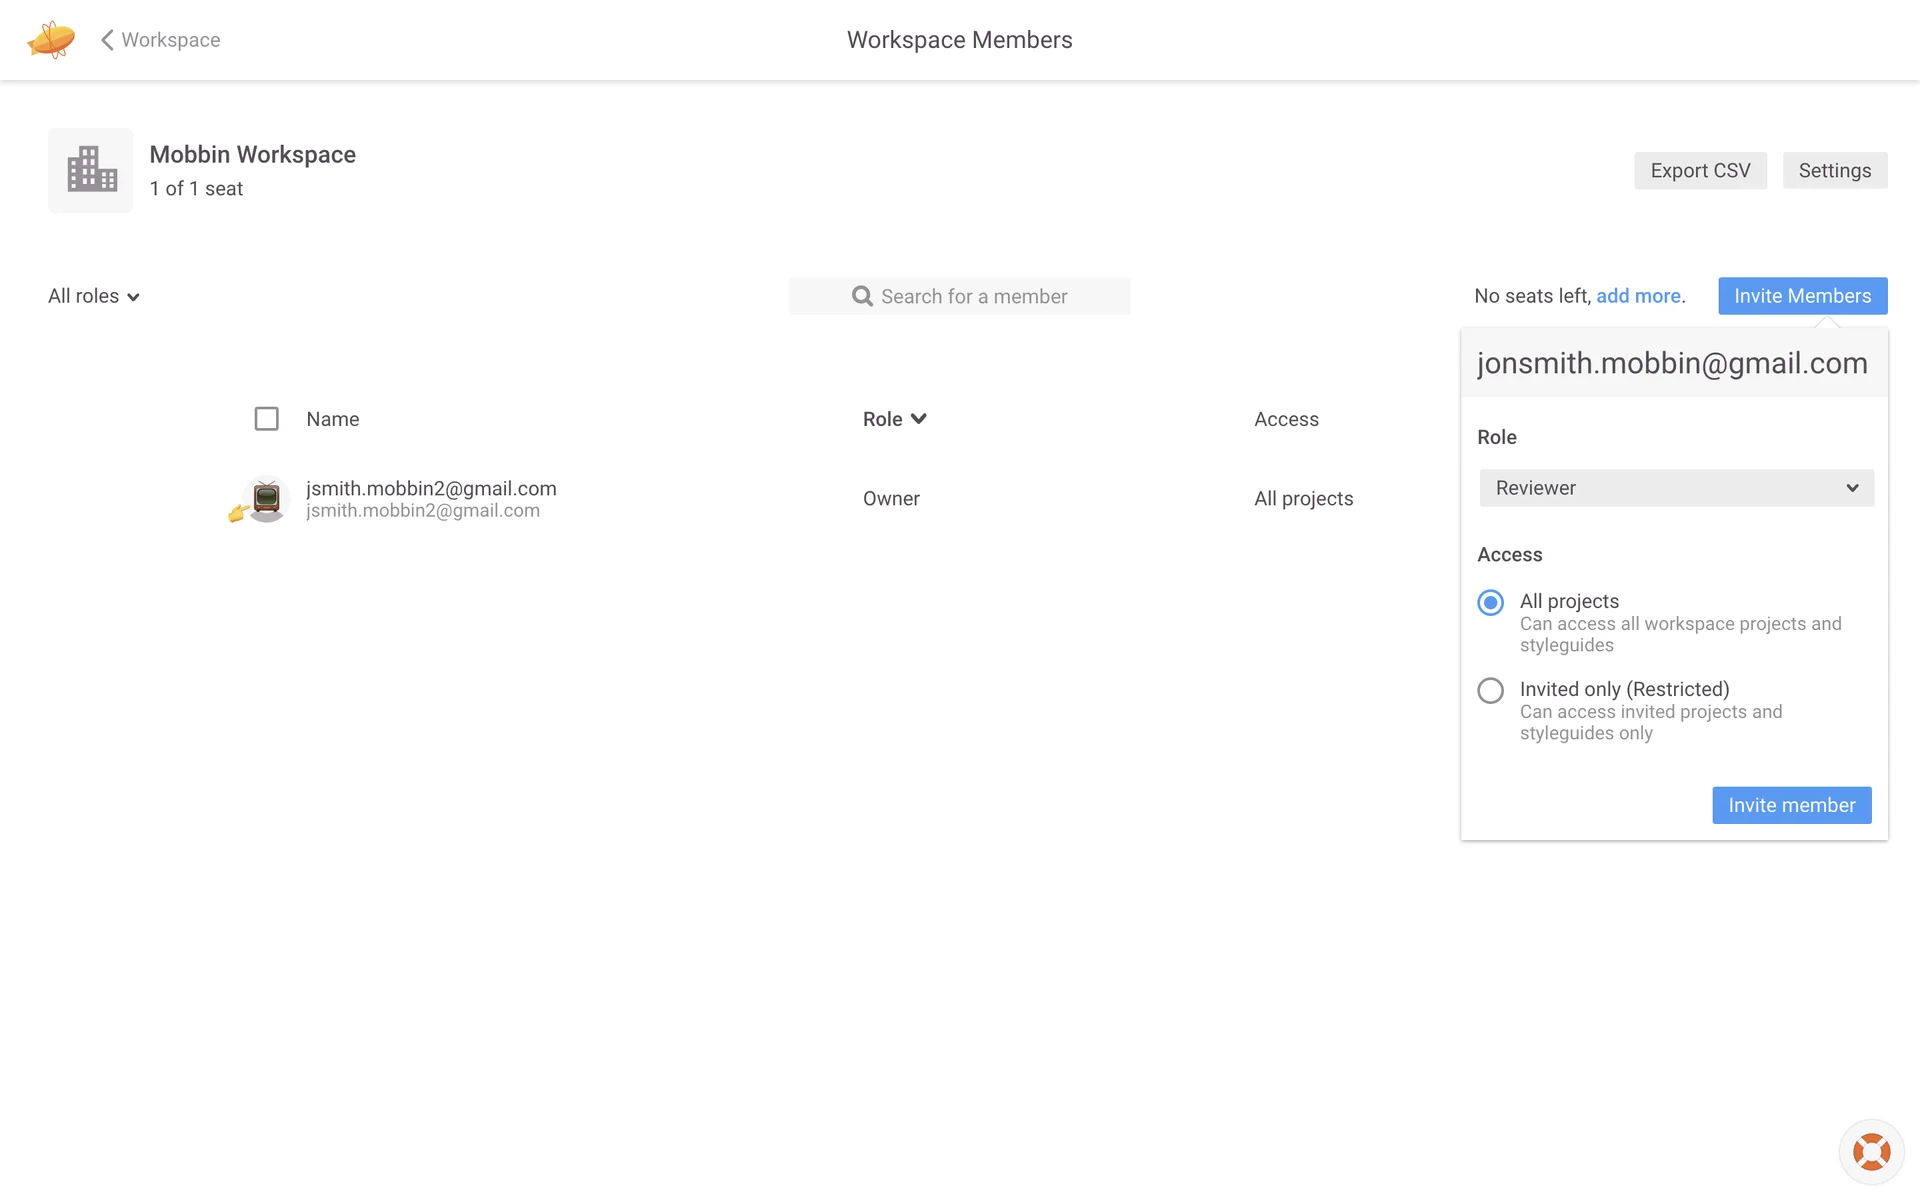Click the Export CSV button
The image size is (1920, 1200).
(1700, 171)
